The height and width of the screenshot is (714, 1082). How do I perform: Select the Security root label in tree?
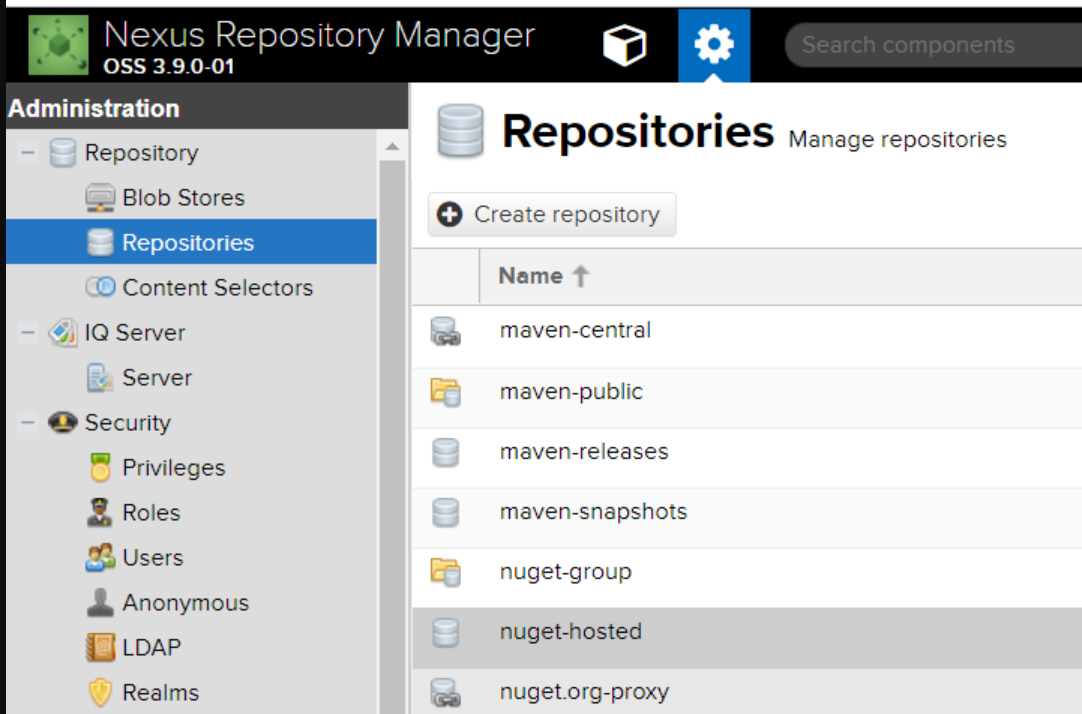click(x=128, y=423)
